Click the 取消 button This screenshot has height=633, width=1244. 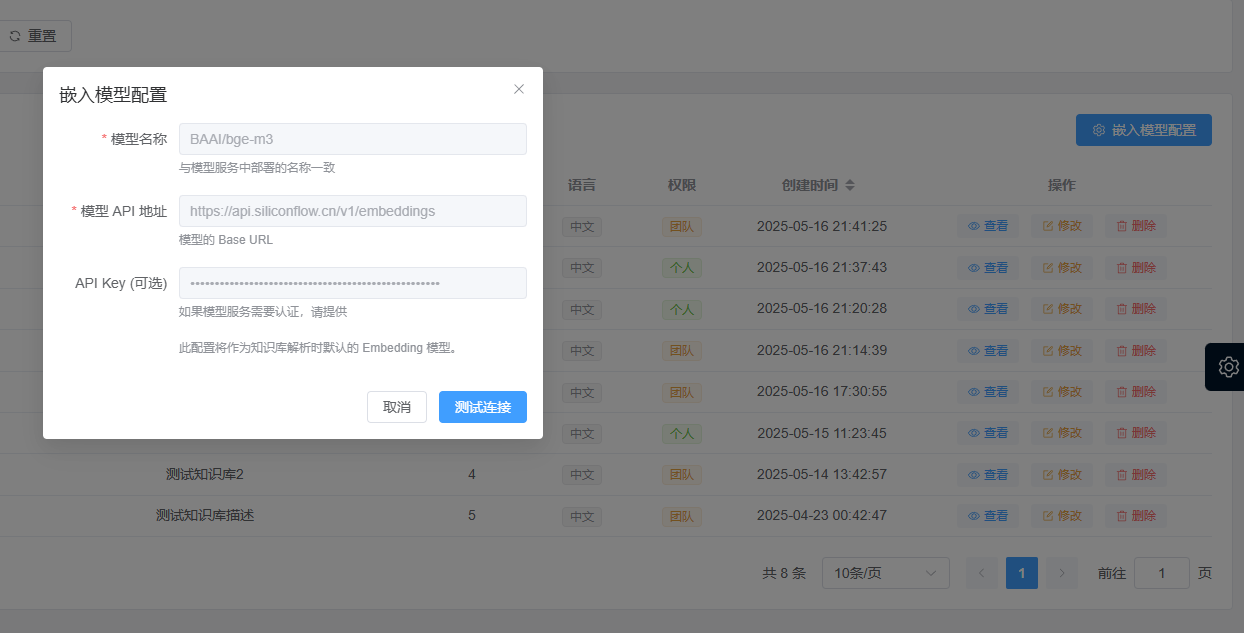point(397,407)
